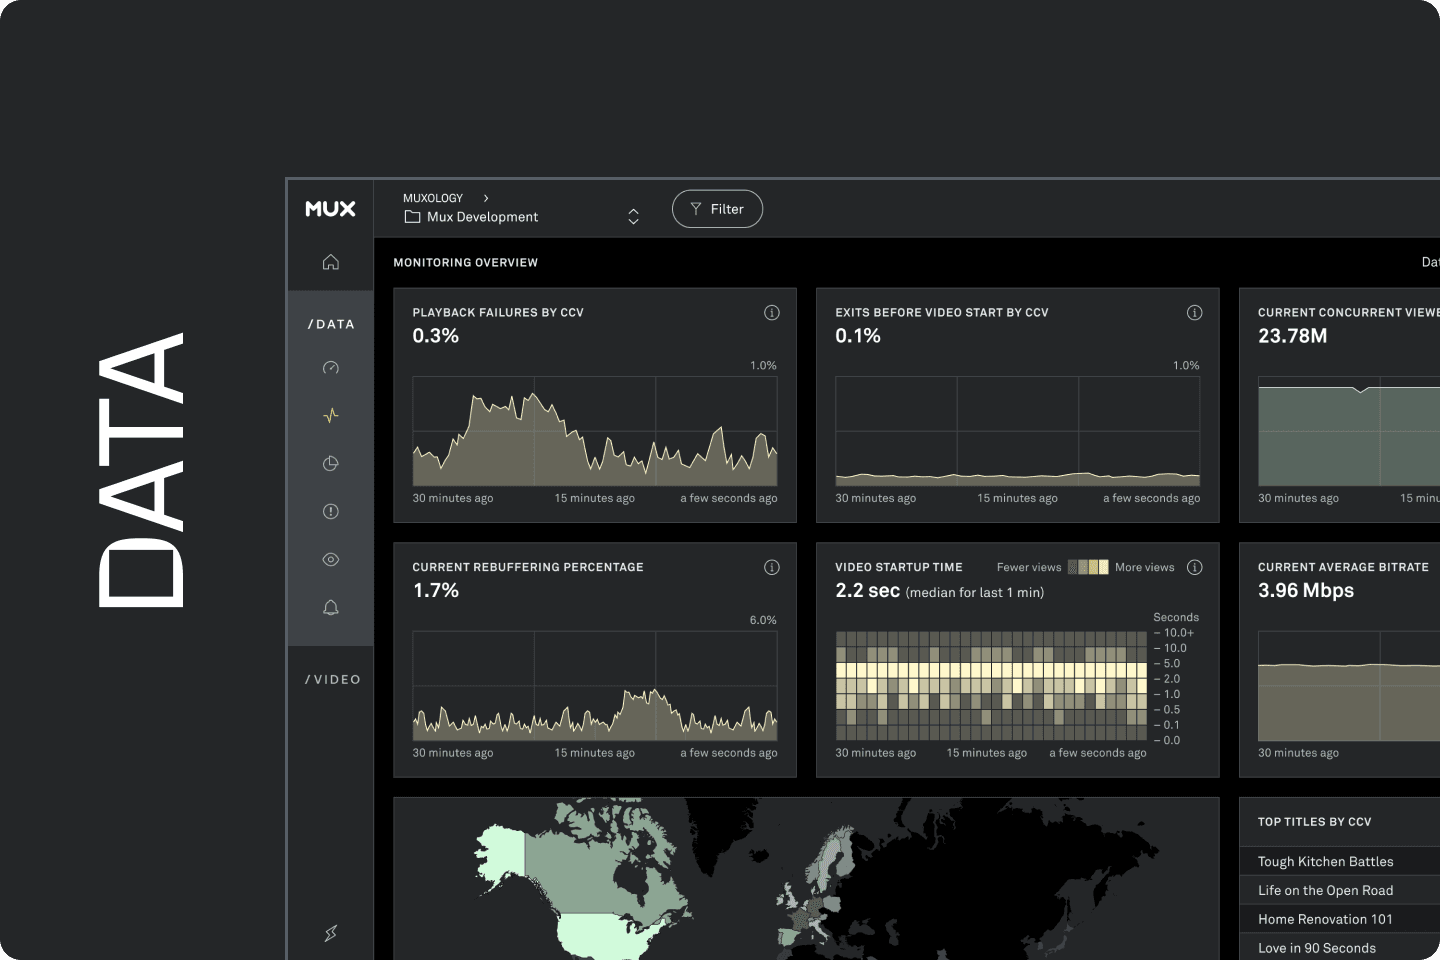Open the eye views icon

[331, 560]
